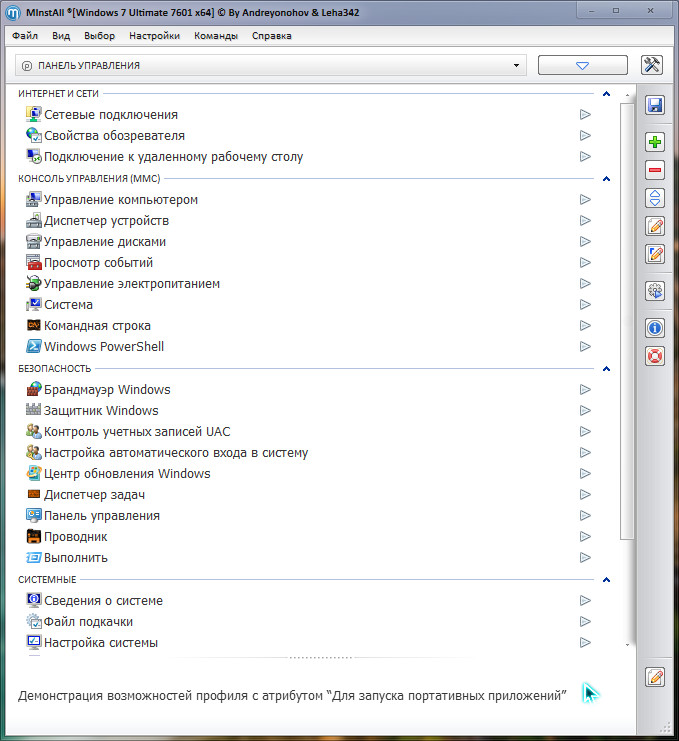Click the Центр обновления Windows icon
The width and height of the screenshot is (679, 741).
[x=34, y=473]
